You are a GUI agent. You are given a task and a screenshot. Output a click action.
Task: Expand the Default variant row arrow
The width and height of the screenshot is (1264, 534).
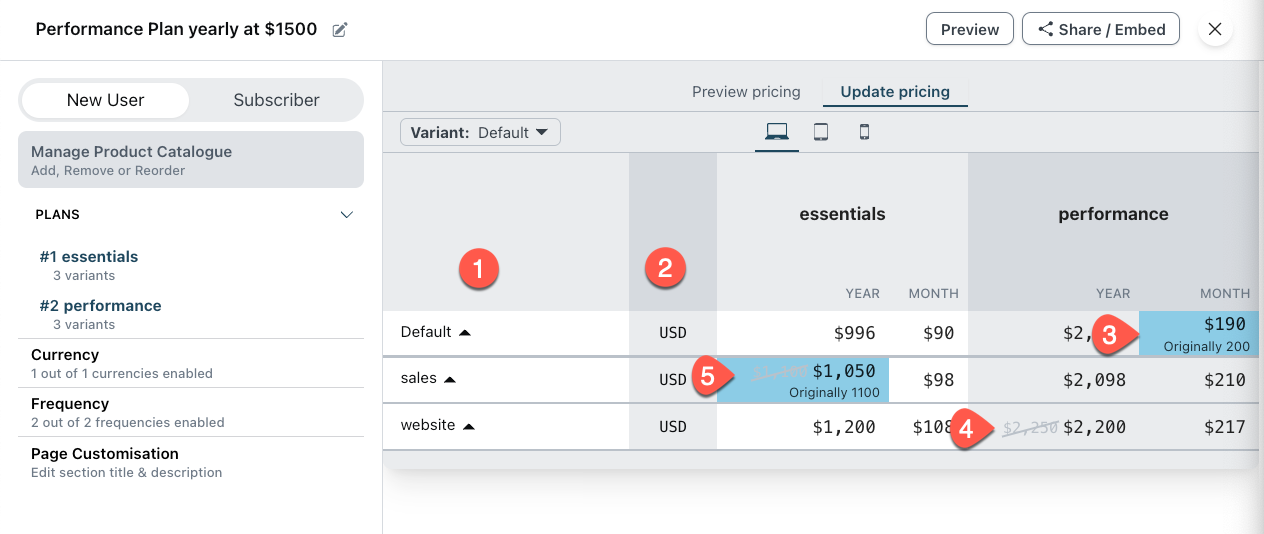pyautogui.click(x=465, y=332)
